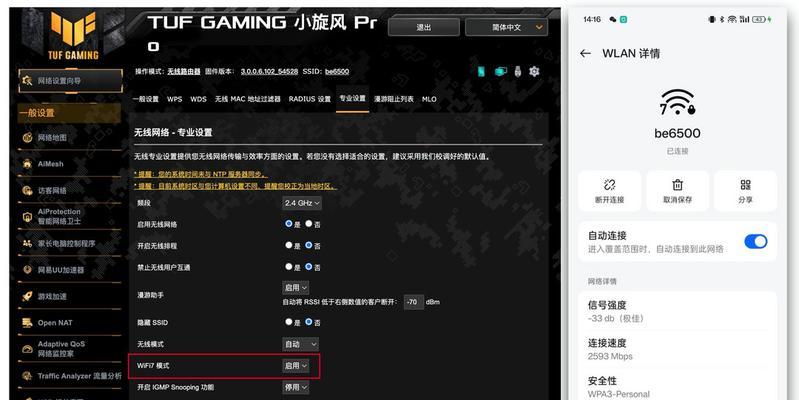Tap the 连接速度 2593 Mbps row

click(x=677, y=349)
